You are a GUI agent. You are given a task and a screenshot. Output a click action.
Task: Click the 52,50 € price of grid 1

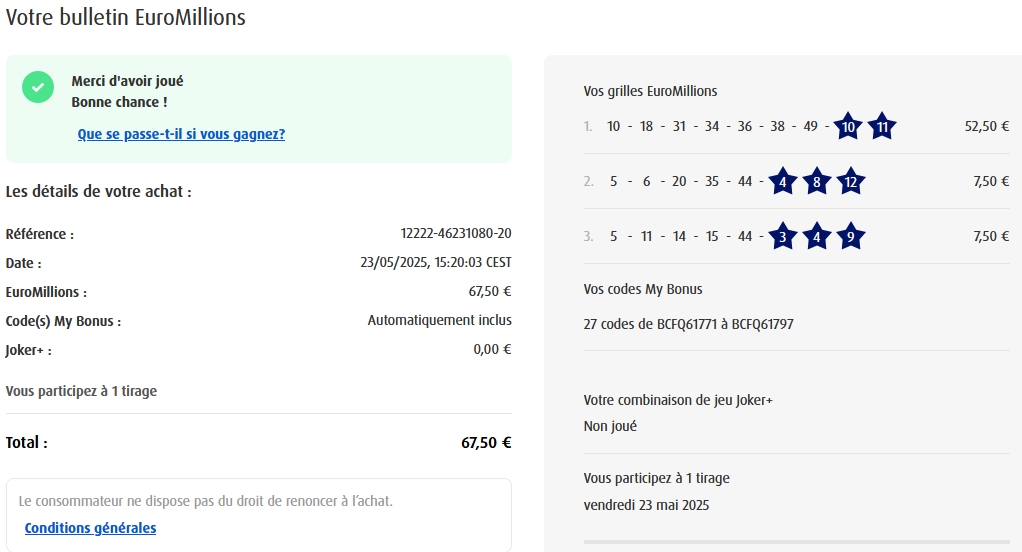click(x=986, y=127)
